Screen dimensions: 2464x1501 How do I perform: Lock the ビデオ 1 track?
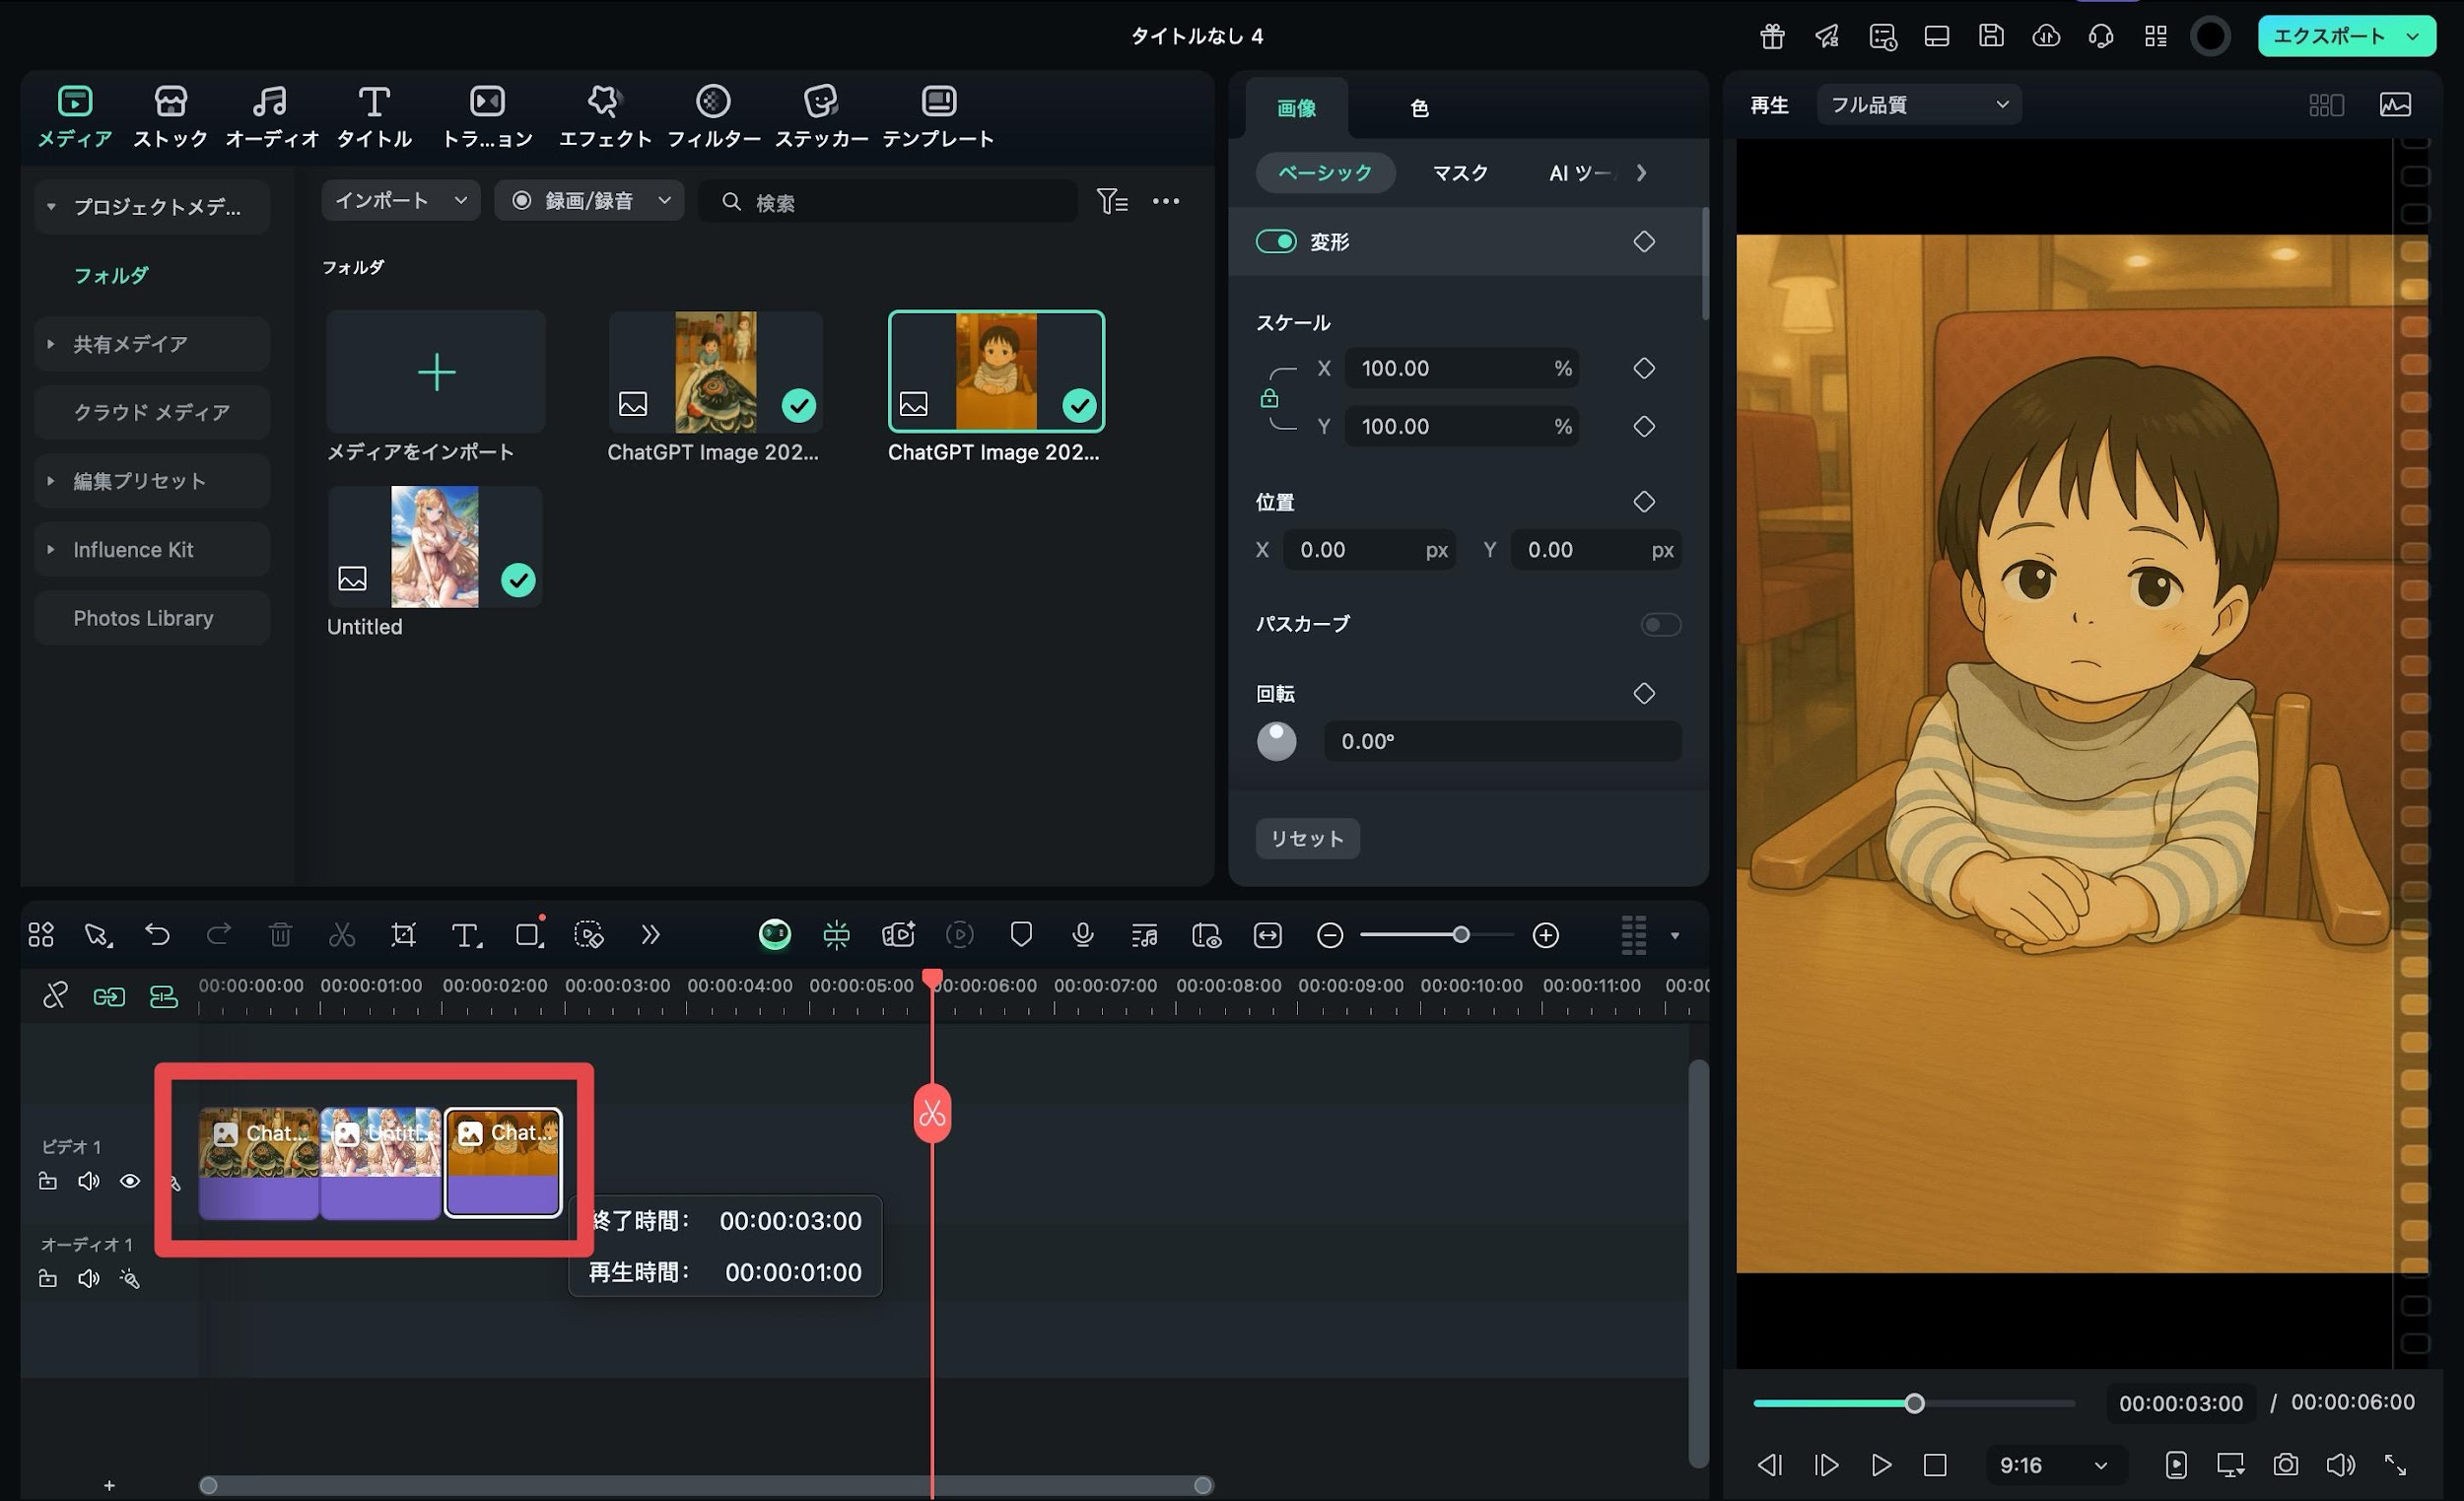(x=47, y=1181)
